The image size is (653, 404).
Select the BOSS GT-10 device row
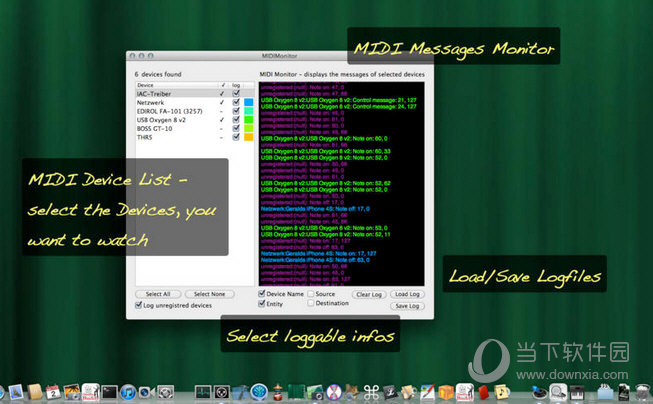click(194, 128)
